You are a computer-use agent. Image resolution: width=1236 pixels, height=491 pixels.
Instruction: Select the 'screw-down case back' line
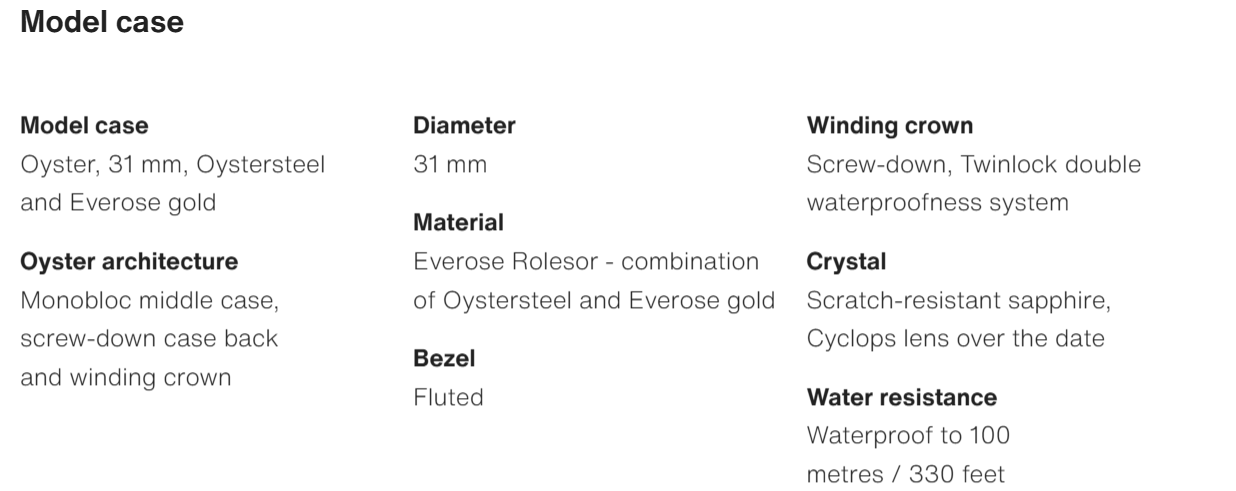(149, 338)
